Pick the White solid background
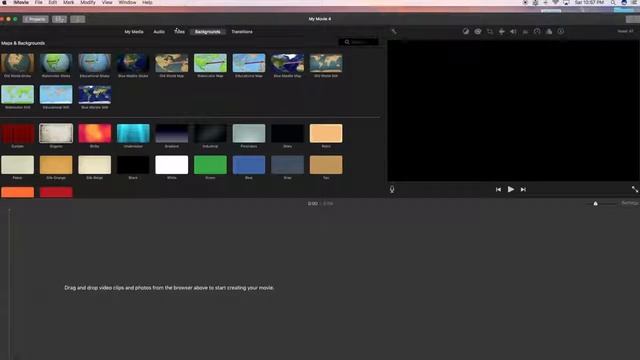This screenshot has height=360, width=640. [172, 165]
